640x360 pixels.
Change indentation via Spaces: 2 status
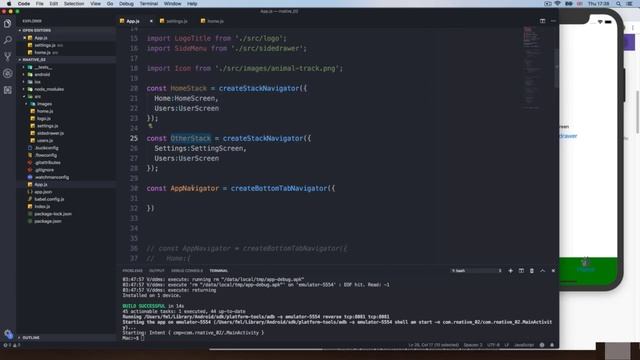(473, 345)
